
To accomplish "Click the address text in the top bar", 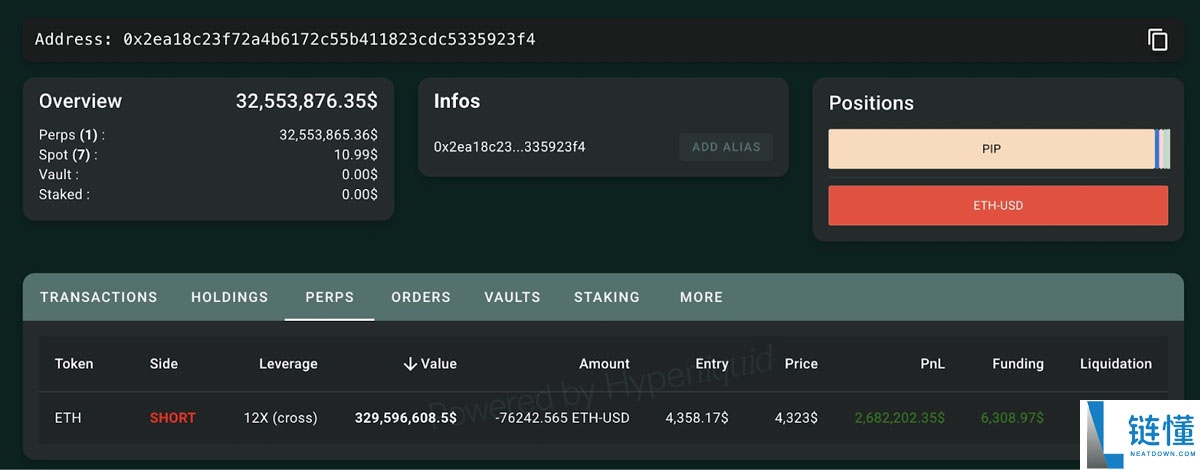I will 285,40.
